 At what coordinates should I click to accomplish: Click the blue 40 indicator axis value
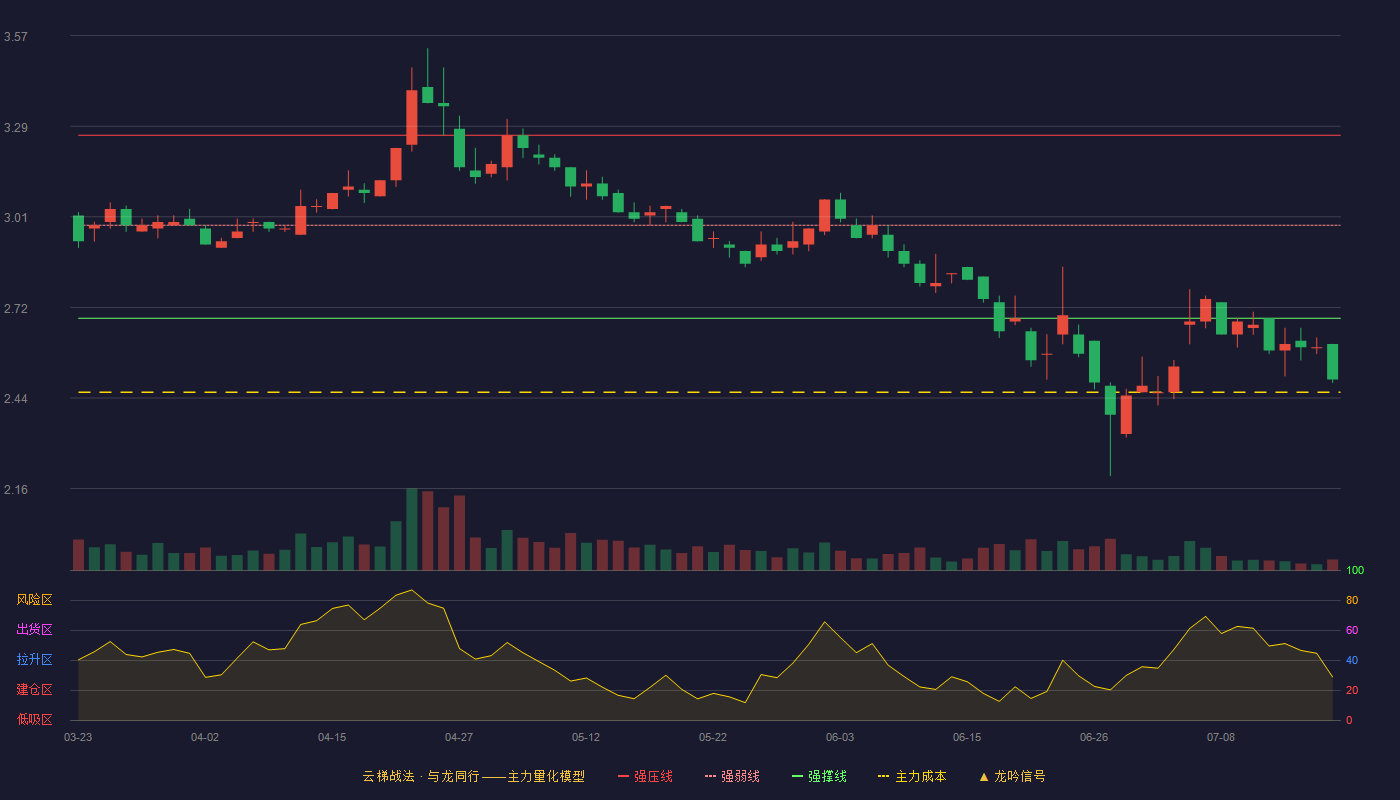(x=1352, y=660)
